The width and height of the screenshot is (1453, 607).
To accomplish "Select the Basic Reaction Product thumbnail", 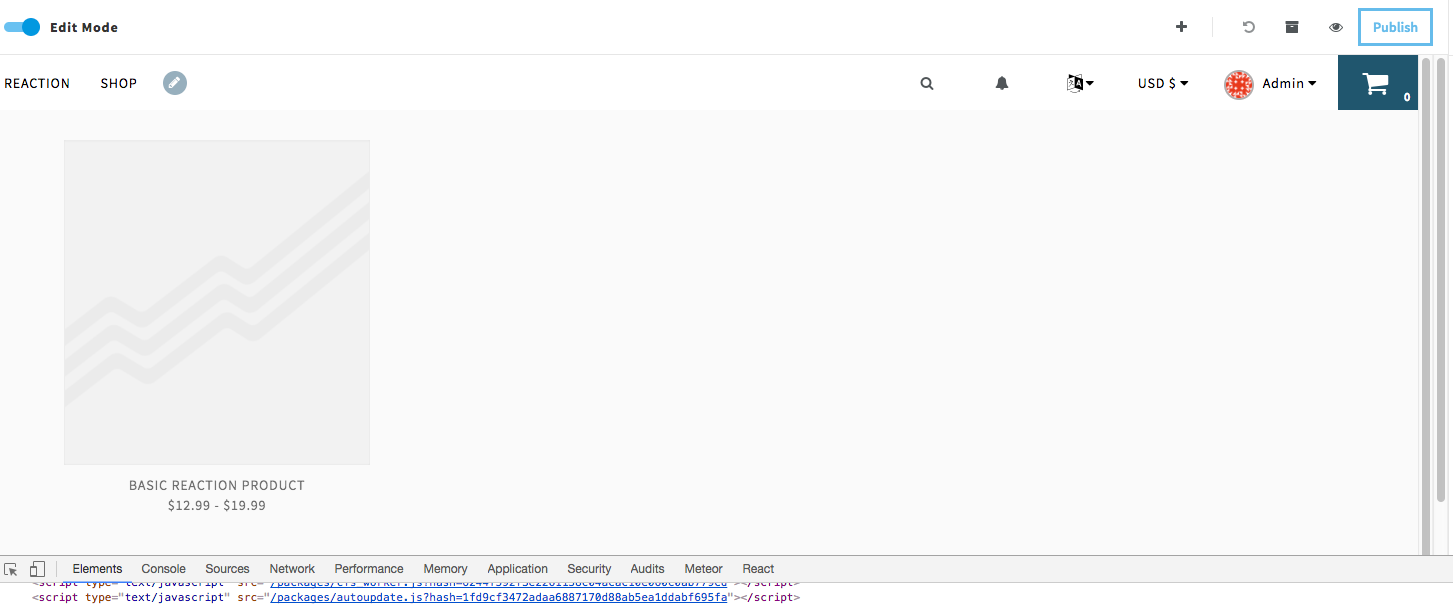I will [x=217, y=302].
